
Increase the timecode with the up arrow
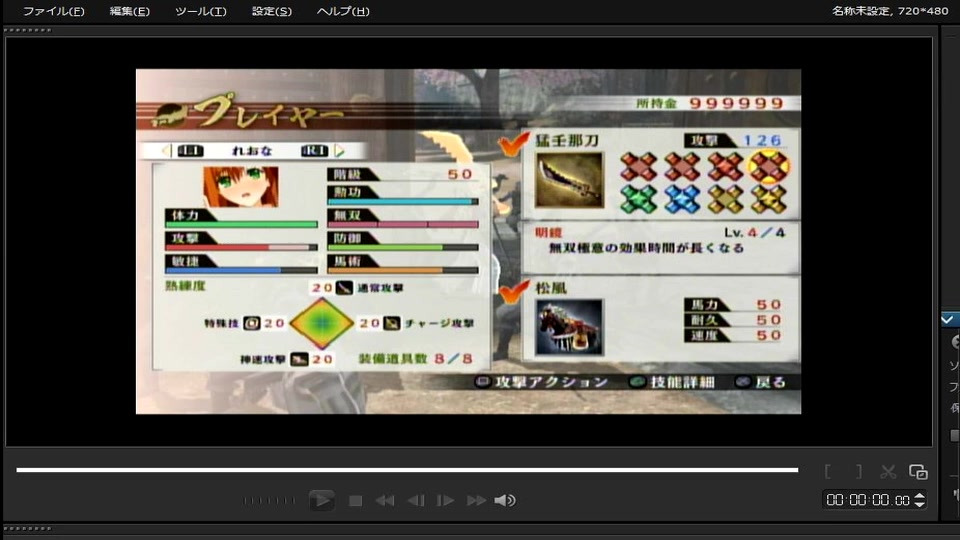tap(920, 496)
